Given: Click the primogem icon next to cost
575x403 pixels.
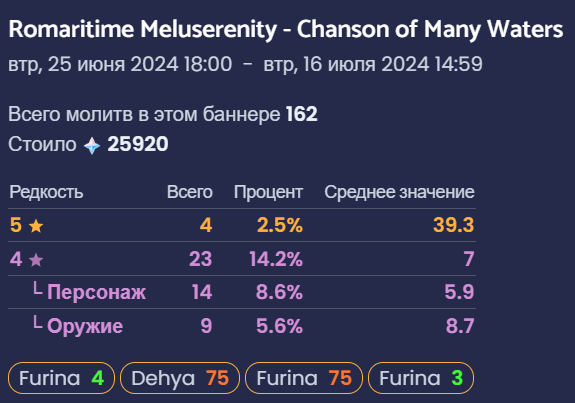Looking at the screenshot, I should pos(92,145).
